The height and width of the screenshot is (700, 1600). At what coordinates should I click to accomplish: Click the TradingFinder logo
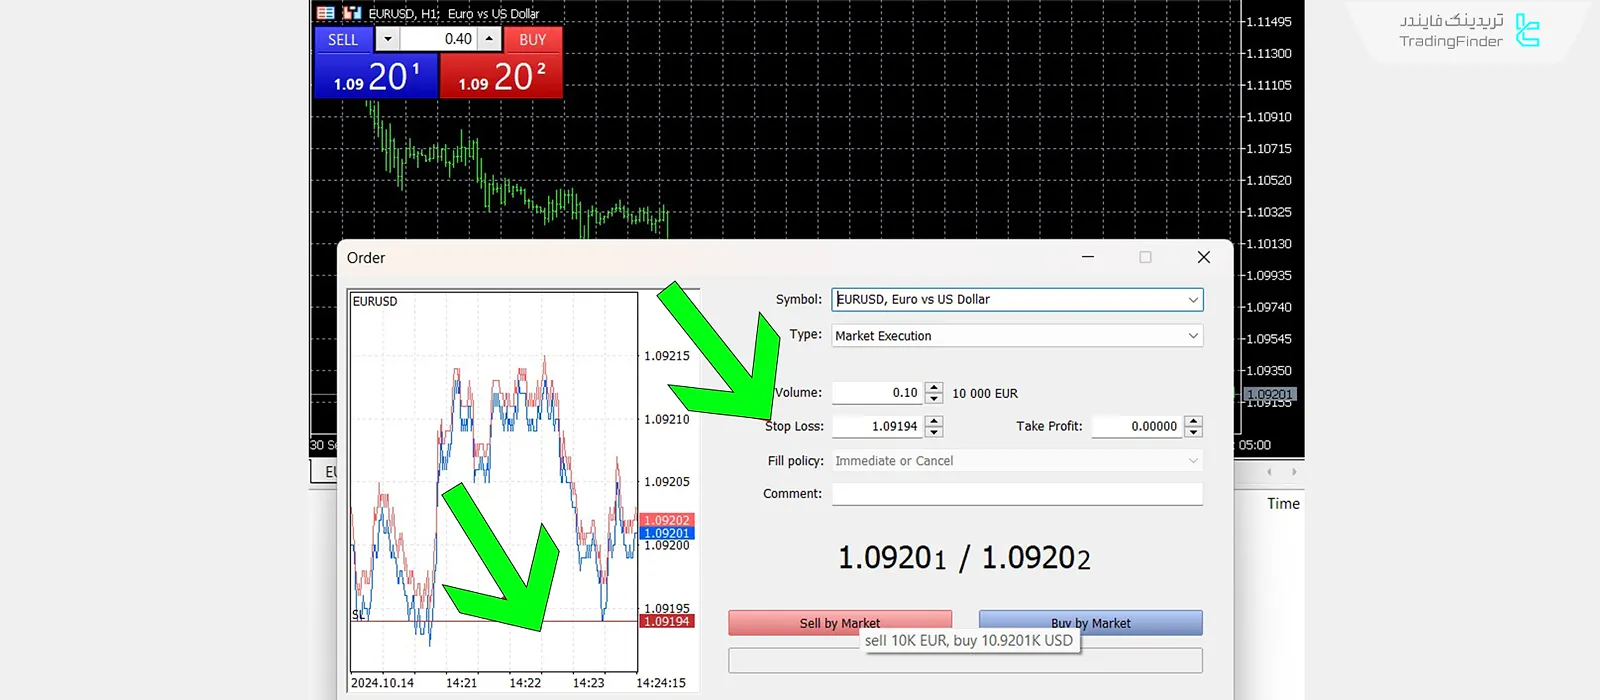pyautogui.click(x=1468, y=31)
